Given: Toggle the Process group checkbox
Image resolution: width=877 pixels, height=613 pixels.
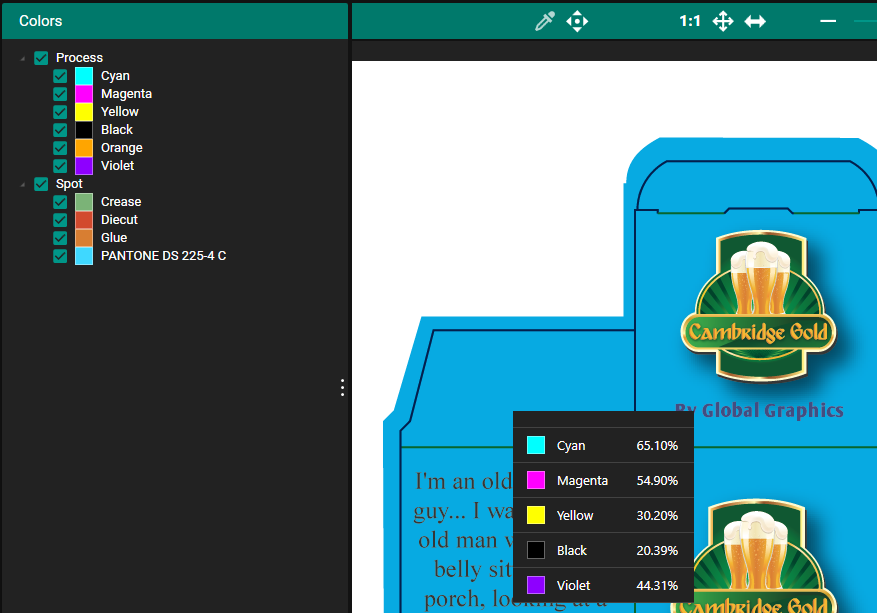Looking at the screenshot, I should pos(41,58).
